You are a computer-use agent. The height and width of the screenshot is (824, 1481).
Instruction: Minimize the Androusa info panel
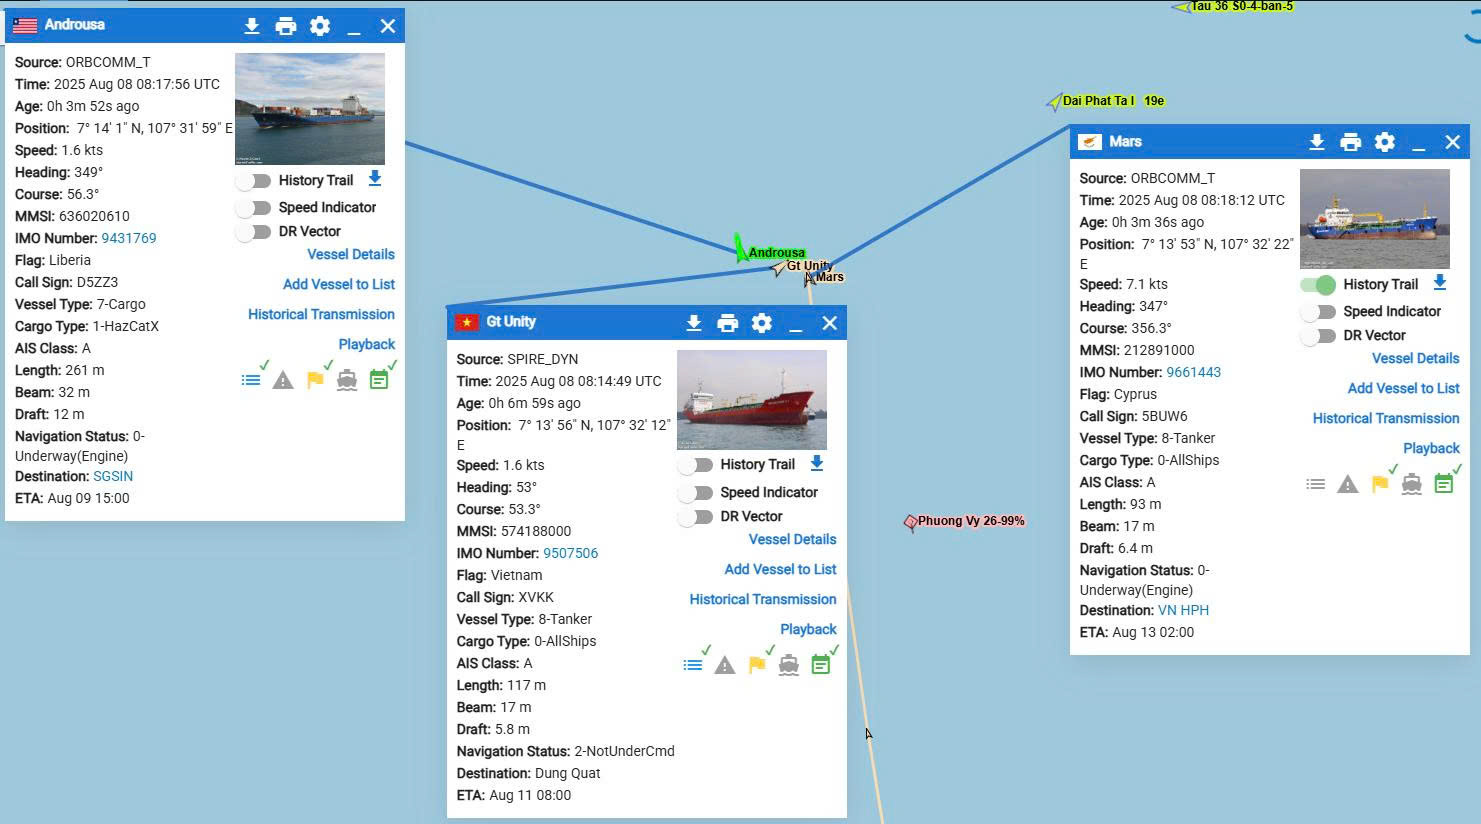click(353, 26)
